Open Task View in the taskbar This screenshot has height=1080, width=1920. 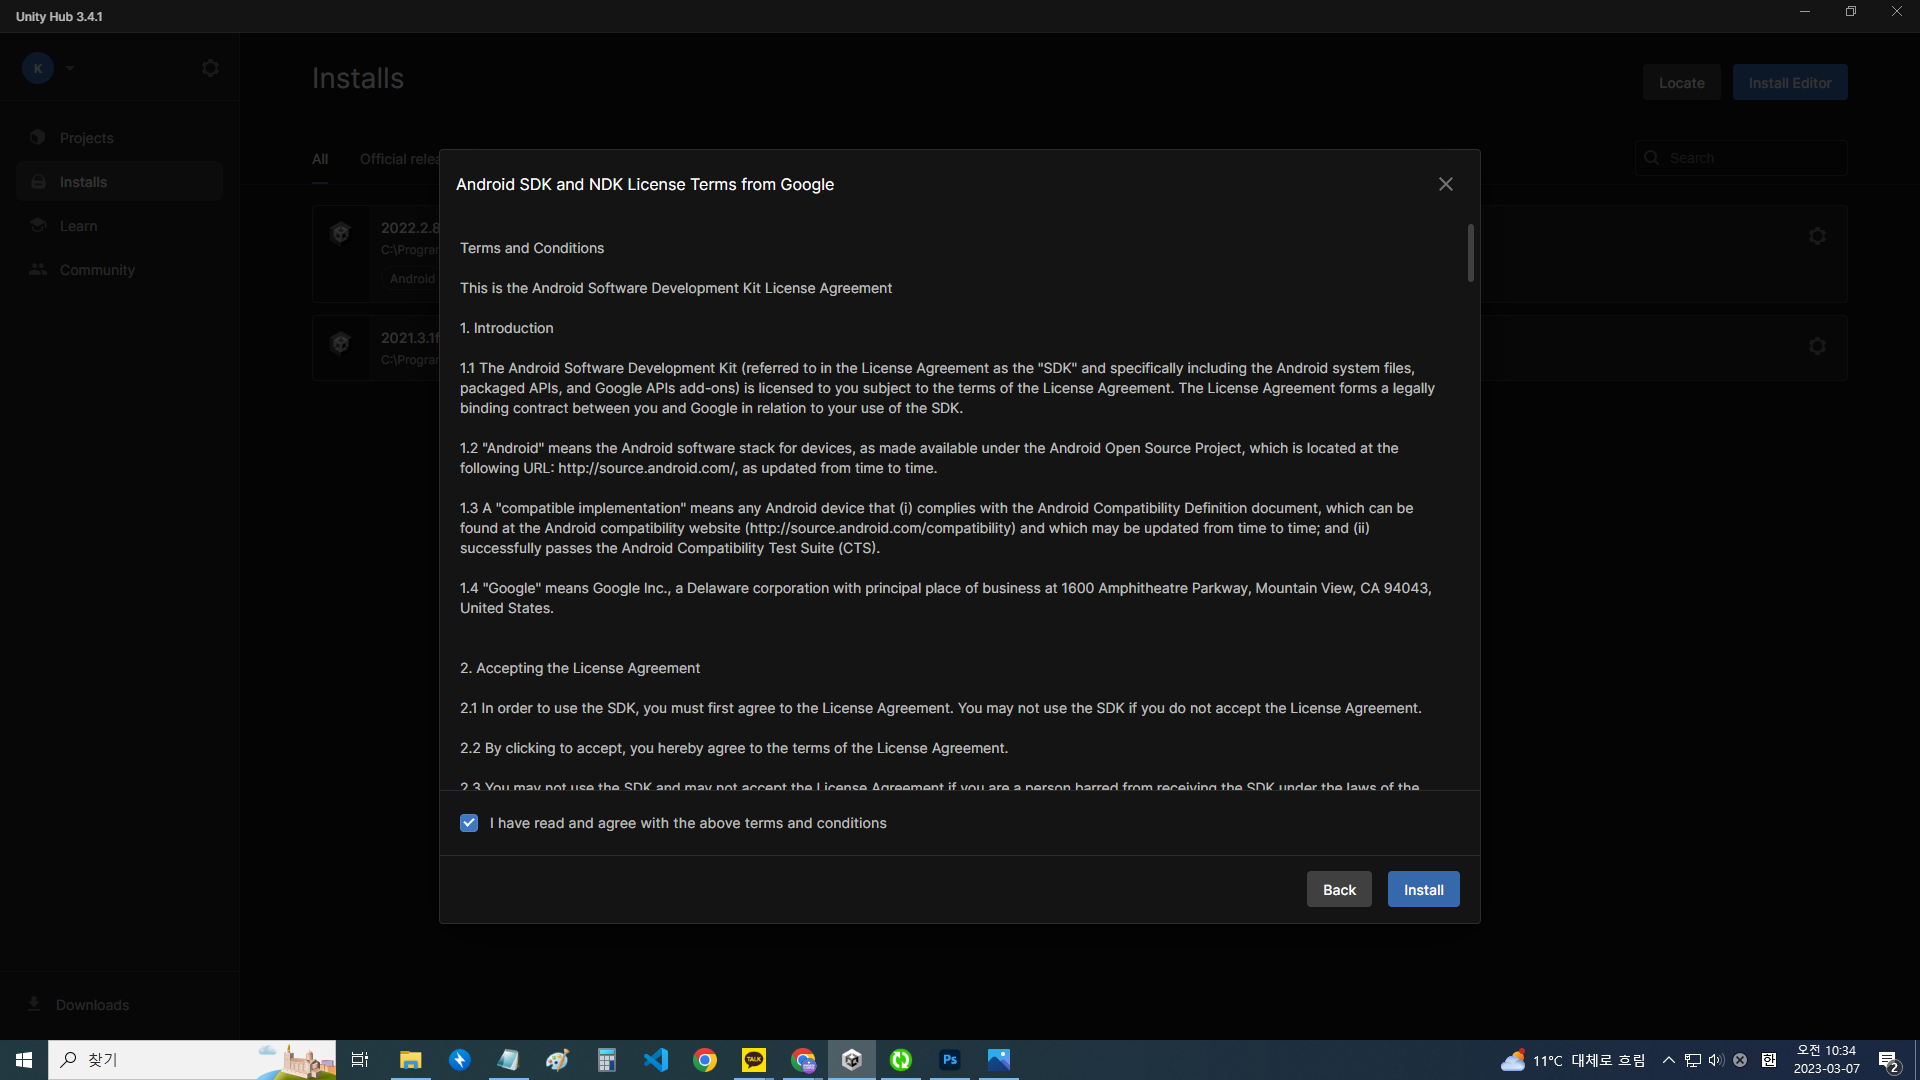(360, 1060)
